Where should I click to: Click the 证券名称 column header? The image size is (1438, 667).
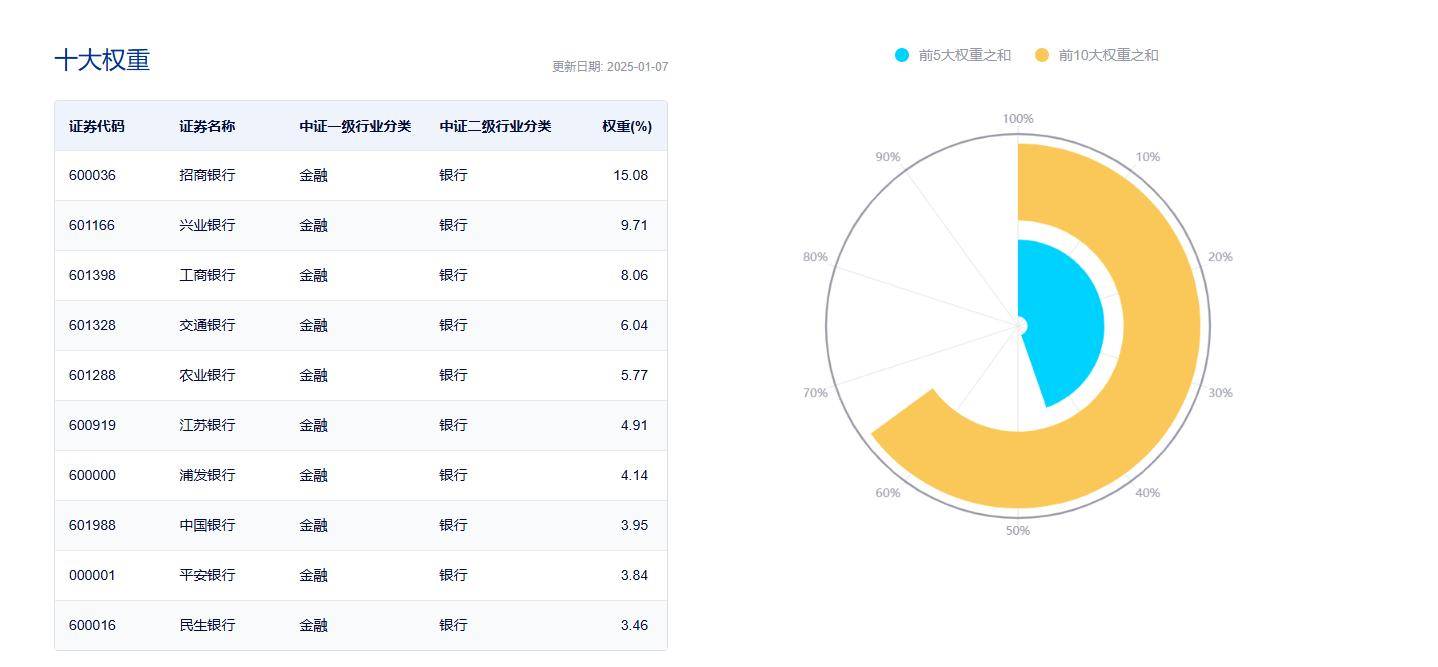(x=207, y=126)
